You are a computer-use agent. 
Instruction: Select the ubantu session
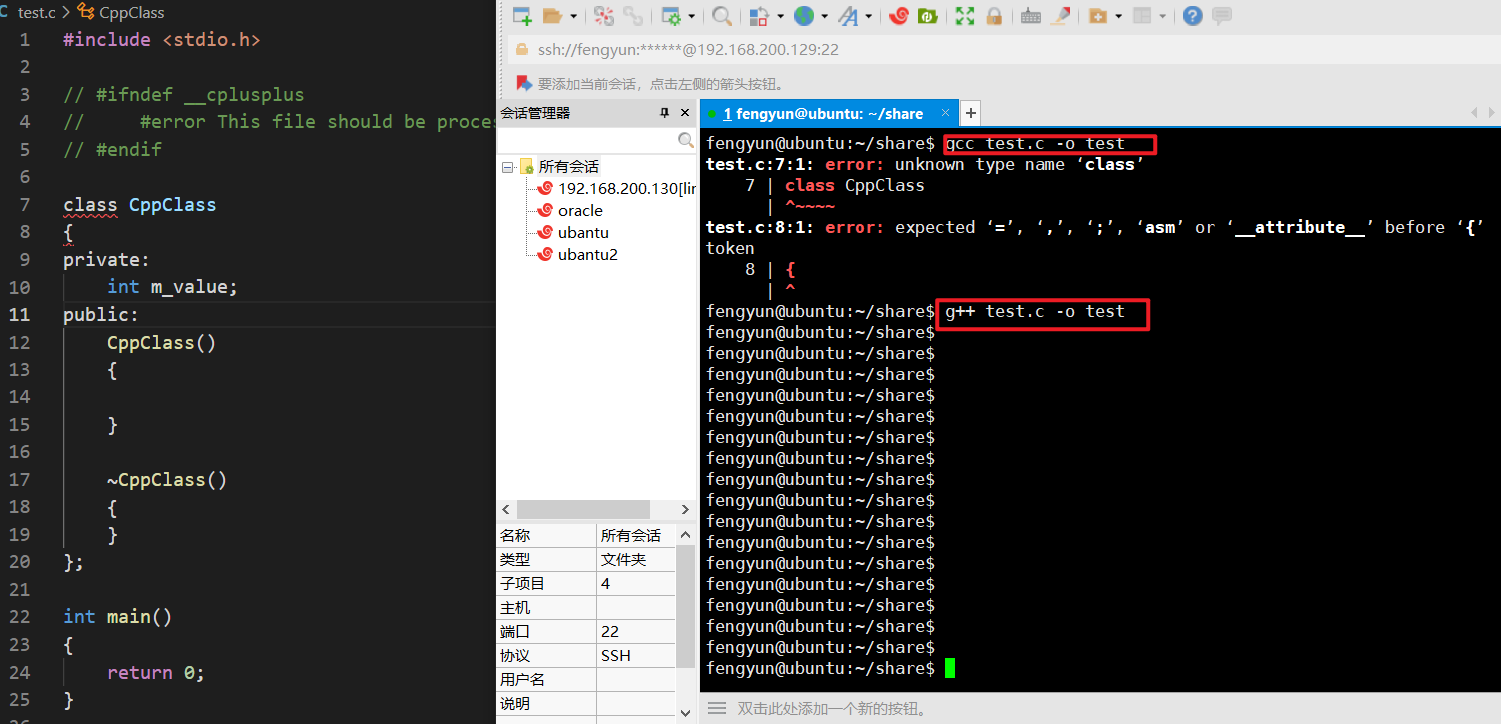pos(583,233)
